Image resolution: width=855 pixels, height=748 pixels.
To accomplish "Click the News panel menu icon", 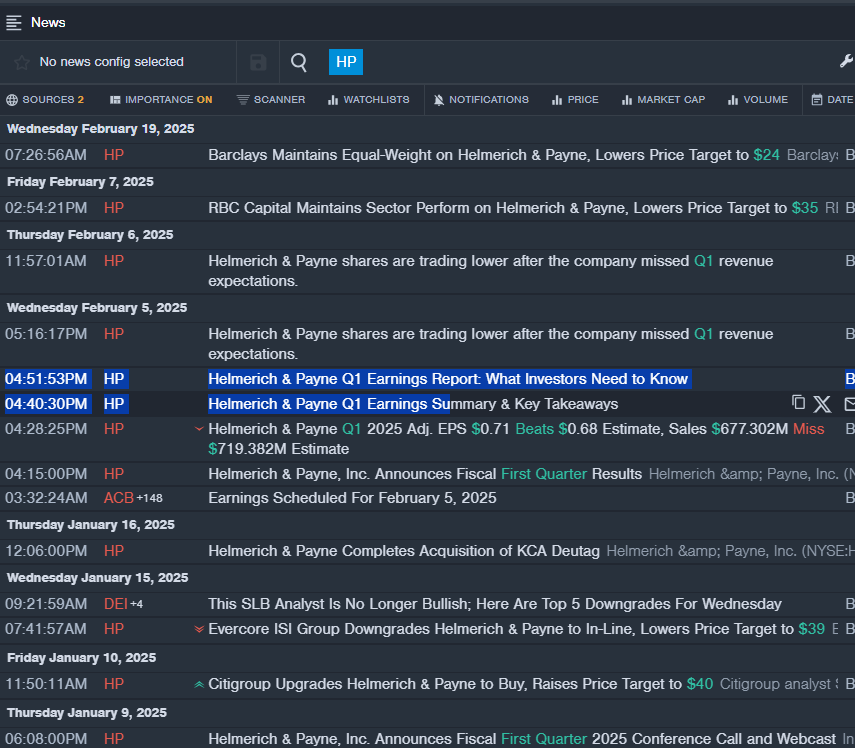I will point(14,22).
